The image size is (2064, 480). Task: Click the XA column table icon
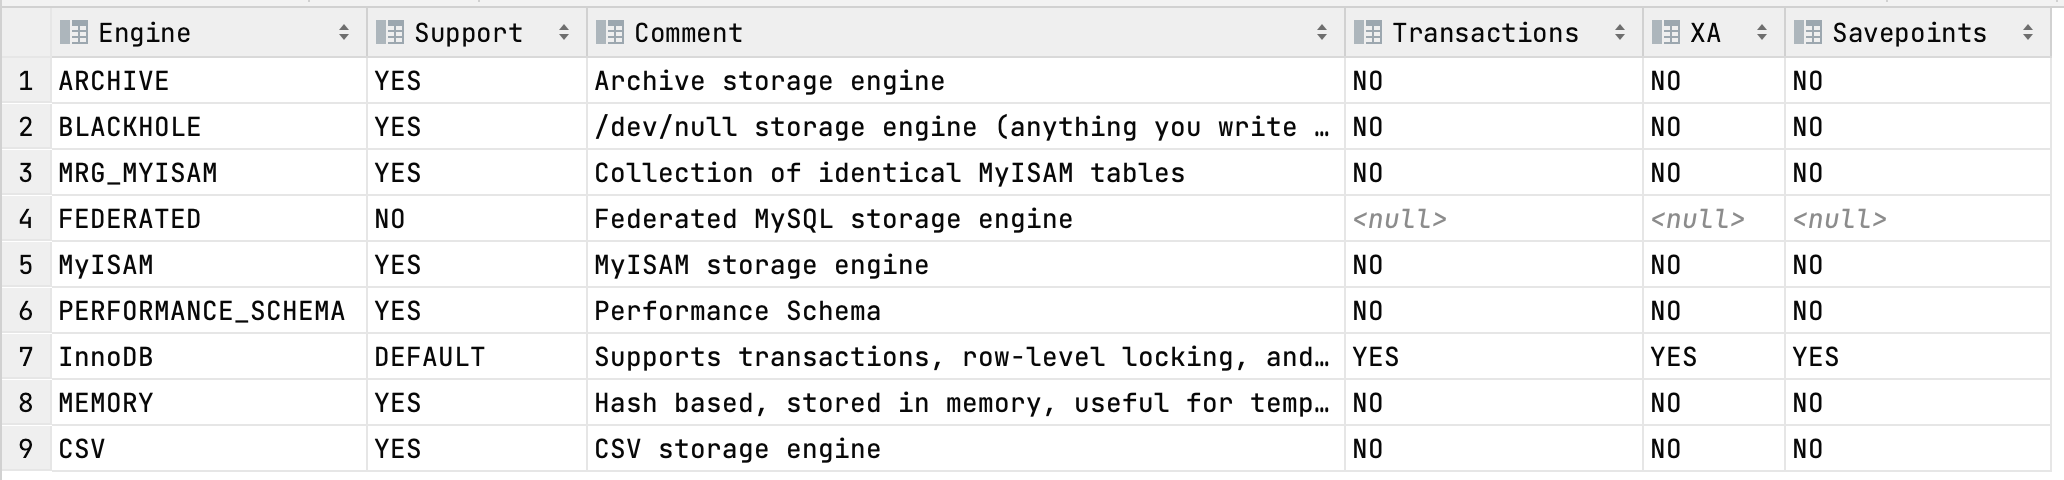[1665, 33]
